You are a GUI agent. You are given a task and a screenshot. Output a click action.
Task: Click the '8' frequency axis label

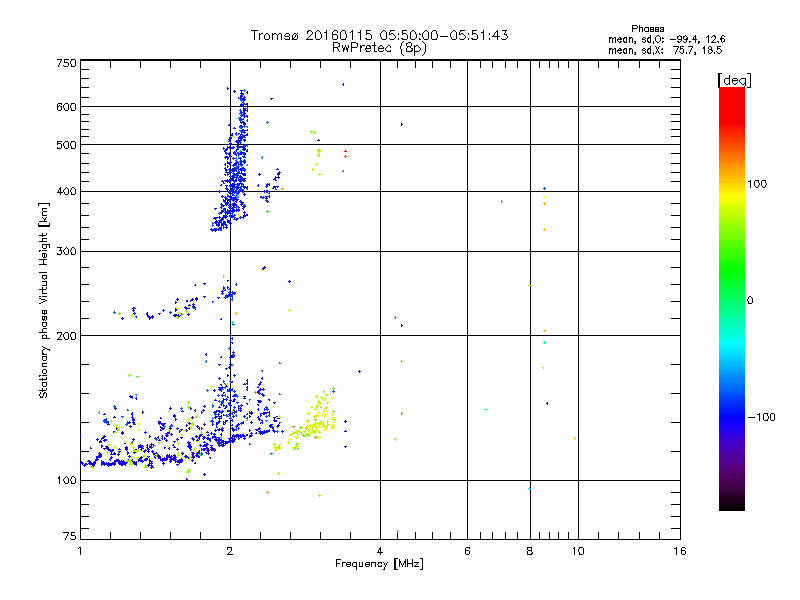tap(530, 551)
